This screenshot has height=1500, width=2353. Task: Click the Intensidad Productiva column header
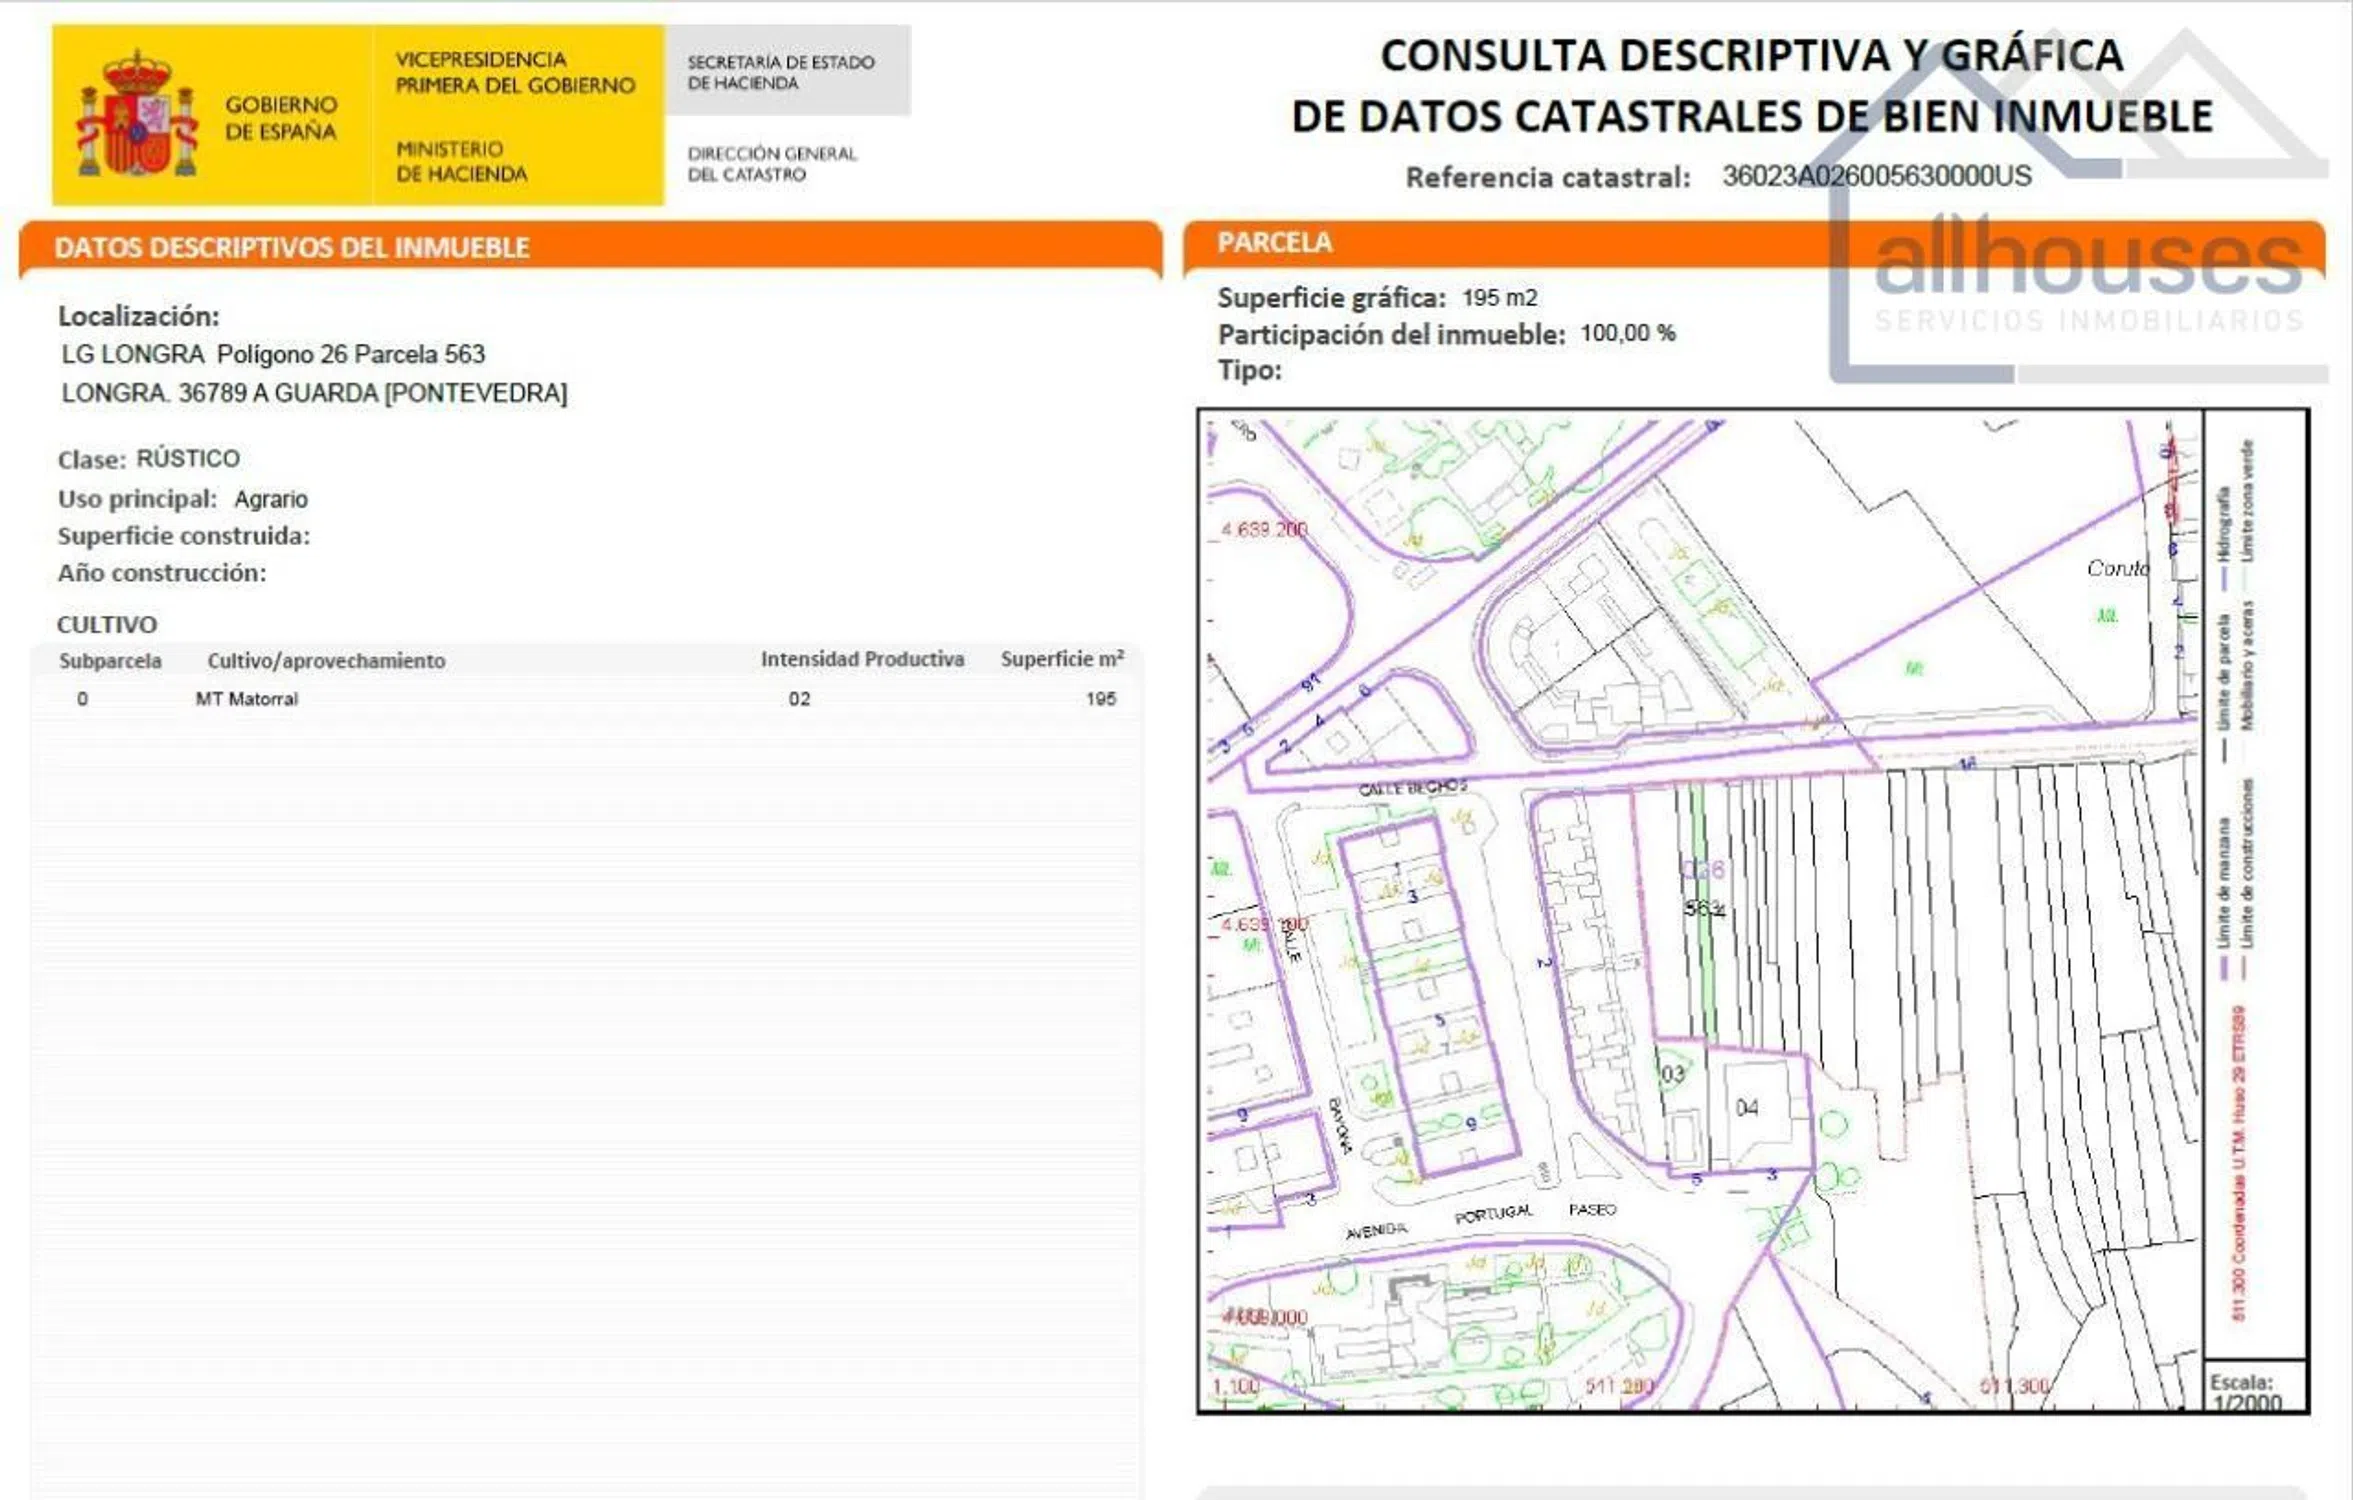[x=862, y=659]
